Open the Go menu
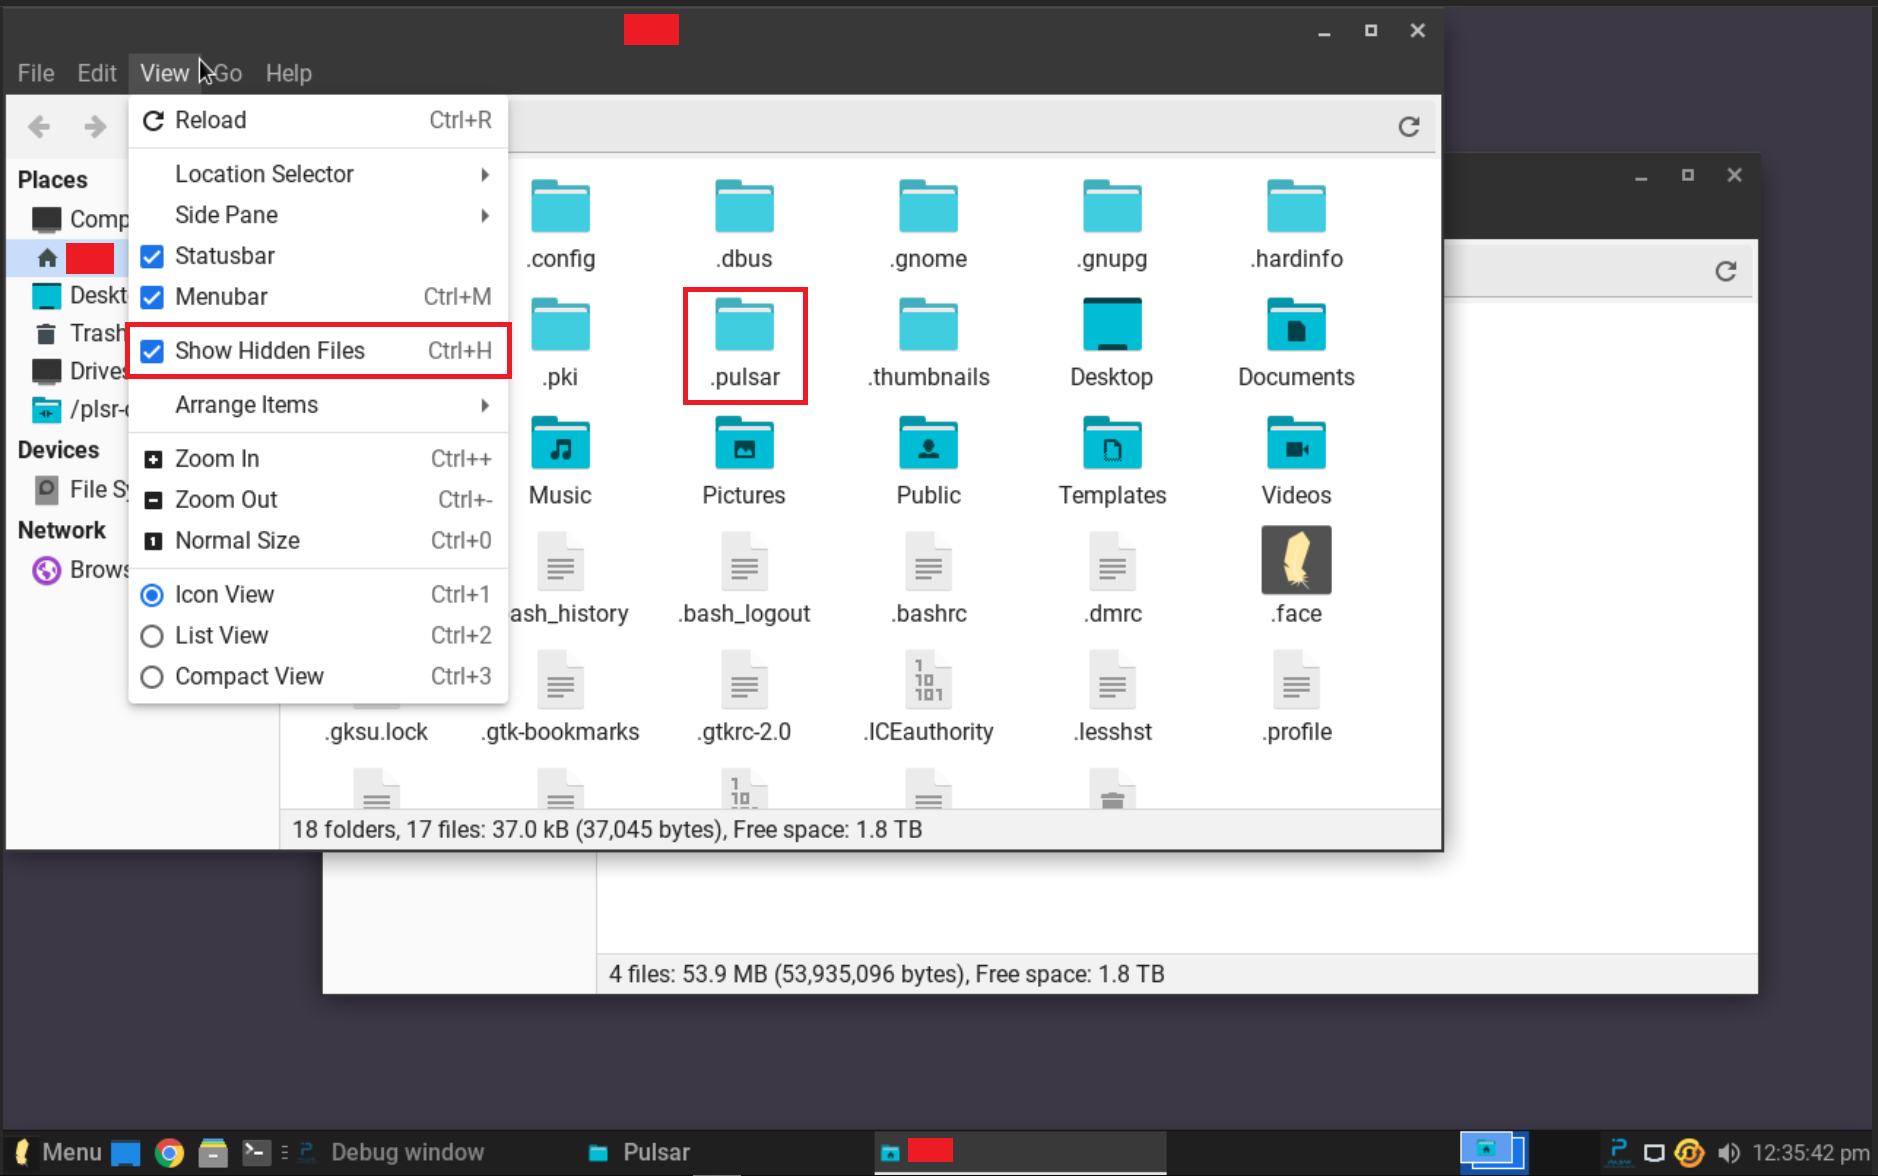The width and height of the screenshot is (1878, 1176). (227, 72)
